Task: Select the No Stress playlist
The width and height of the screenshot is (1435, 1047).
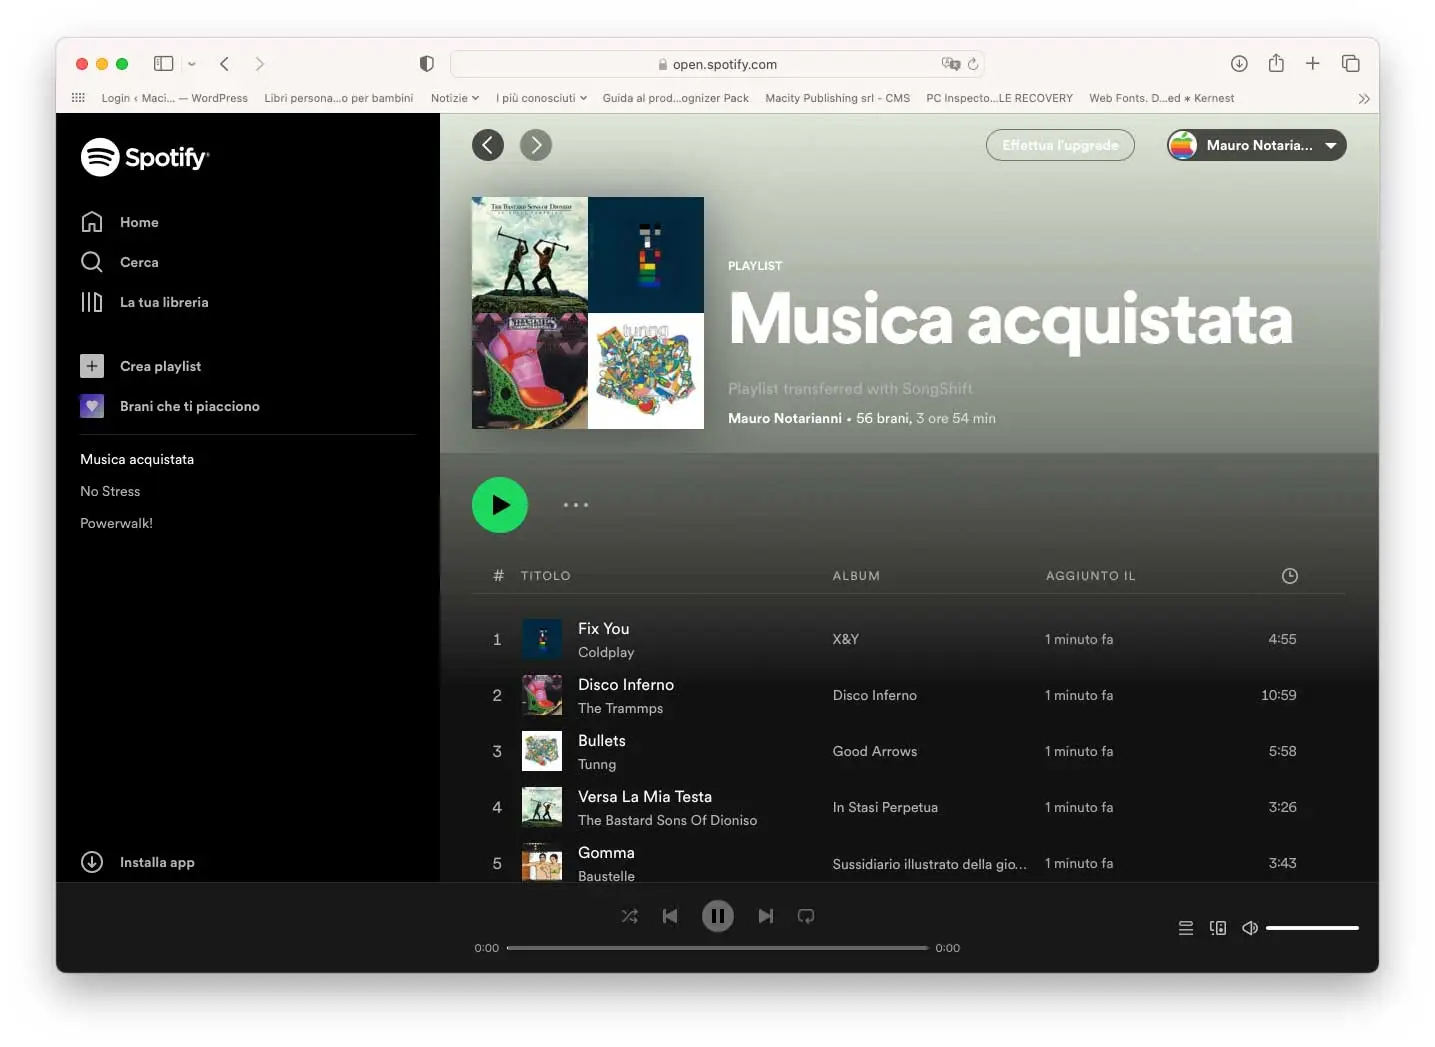Action: [110, 491]
